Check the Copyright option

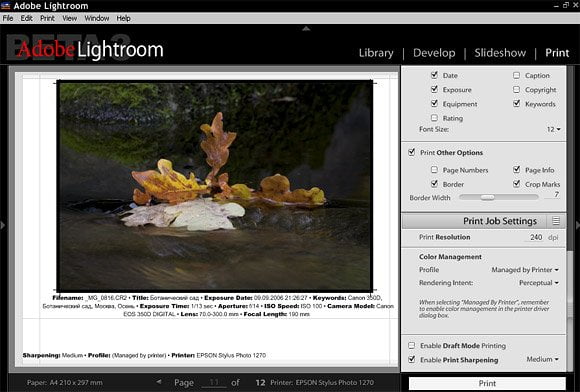pyautogui.click(x=516, y=89)
